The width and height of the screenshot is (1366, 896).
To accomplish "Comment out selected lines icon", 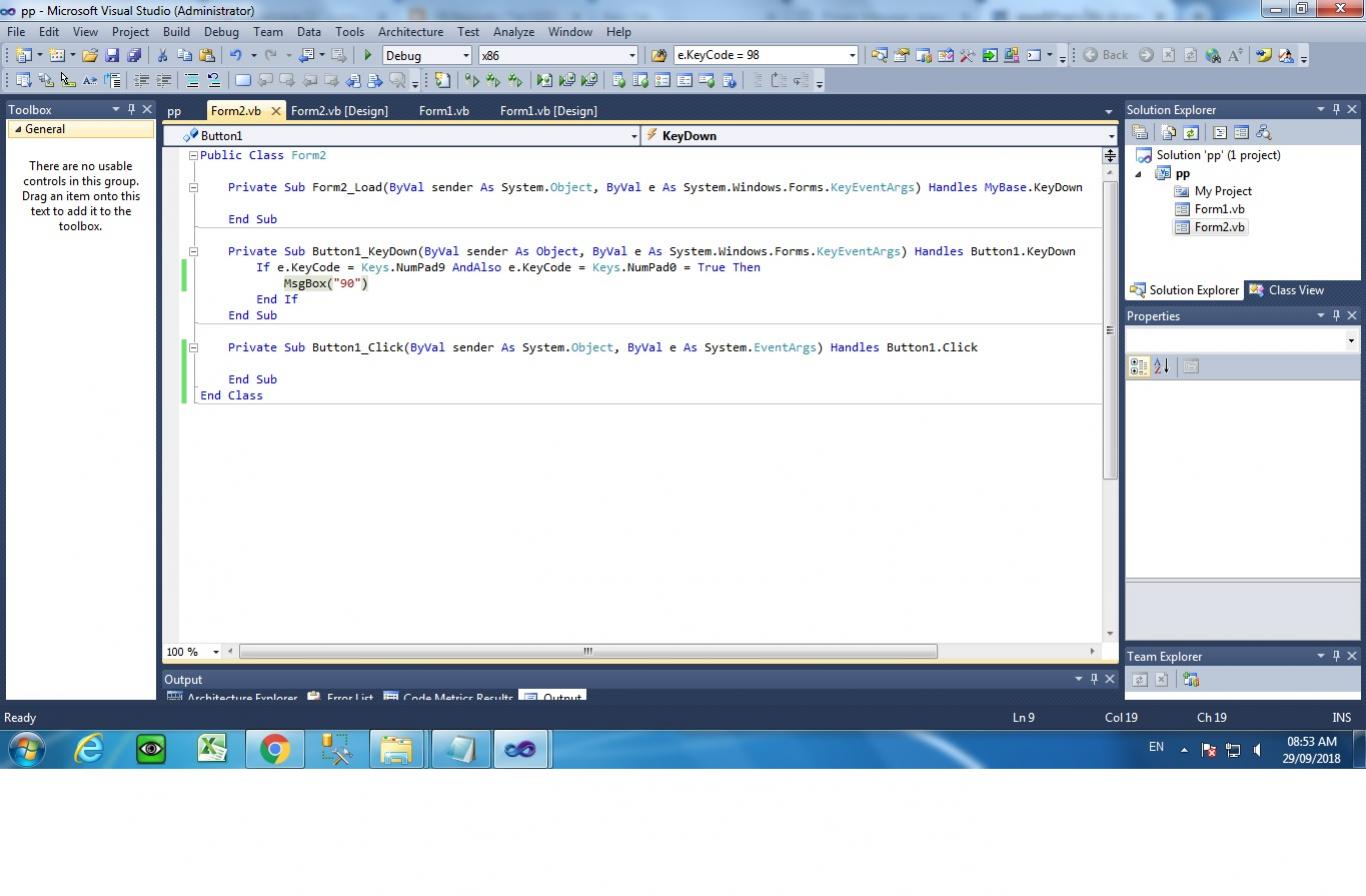I will [x=192, y=81].
